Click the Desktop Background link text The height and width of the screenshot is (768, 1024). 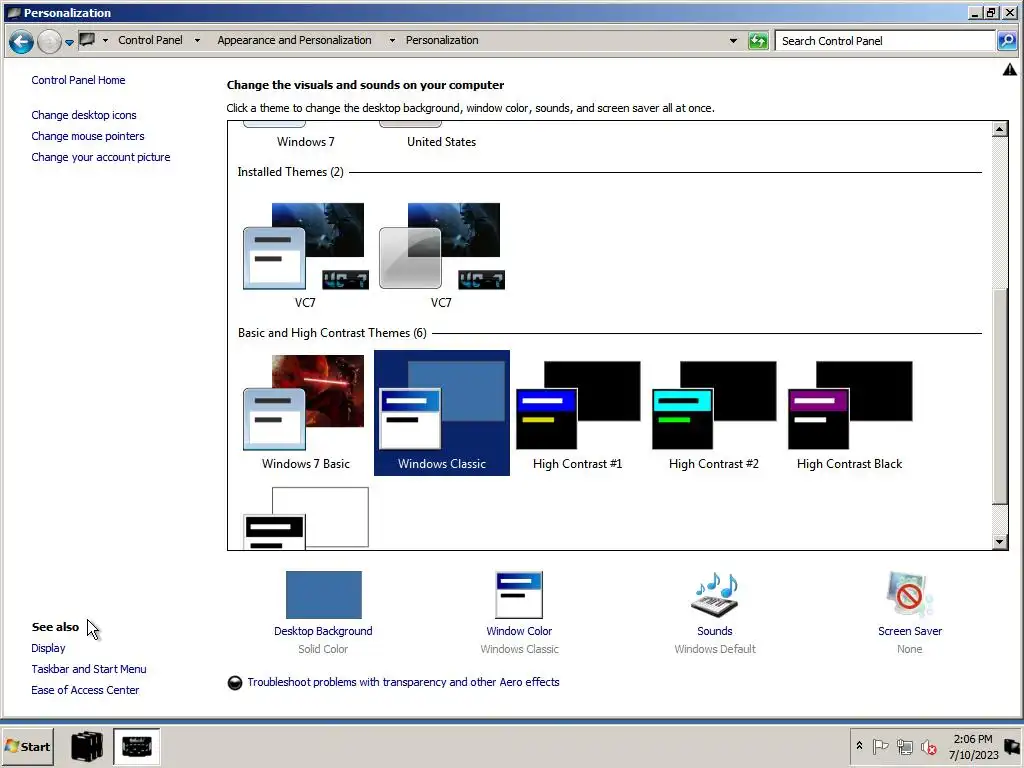coord(323,631)
